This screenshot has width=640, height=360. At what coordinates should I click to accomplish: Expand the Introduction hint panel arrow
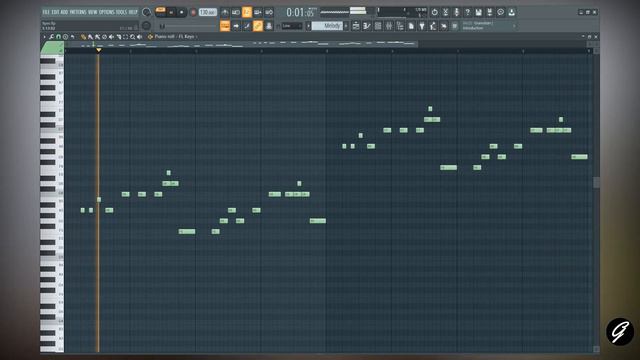514,26
